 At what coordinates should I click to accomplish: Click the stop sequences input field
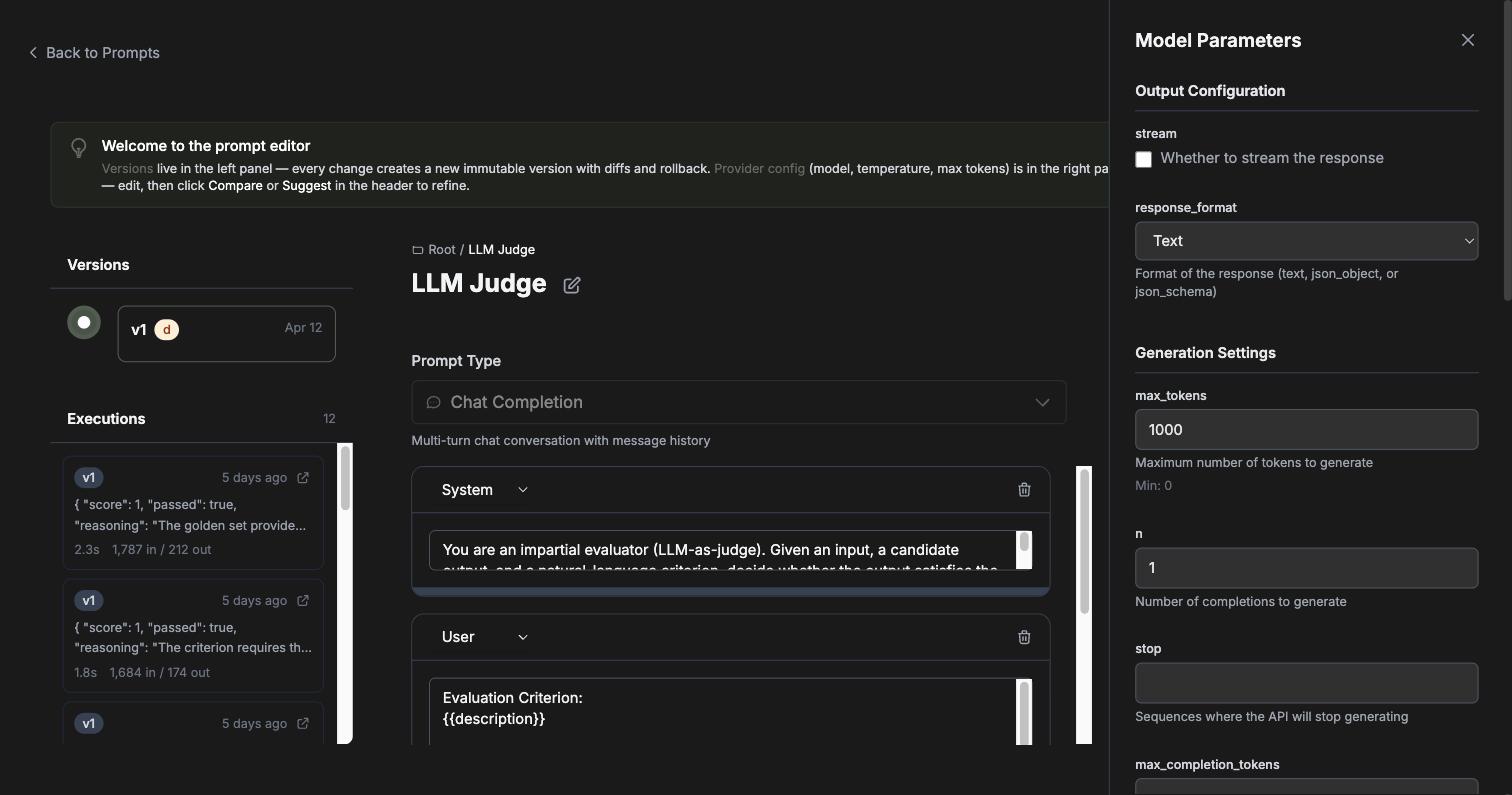(x=1306, y=683)
